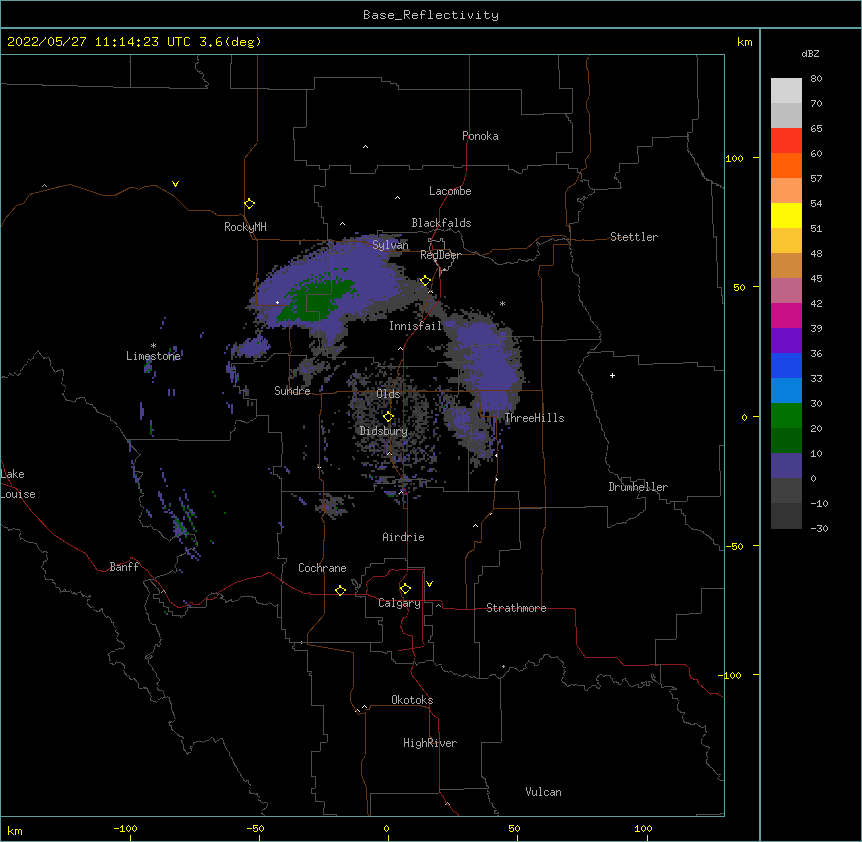The image size is (862, 842).
Task: Click the Didsbury city label
Action: tap(384, 431)
